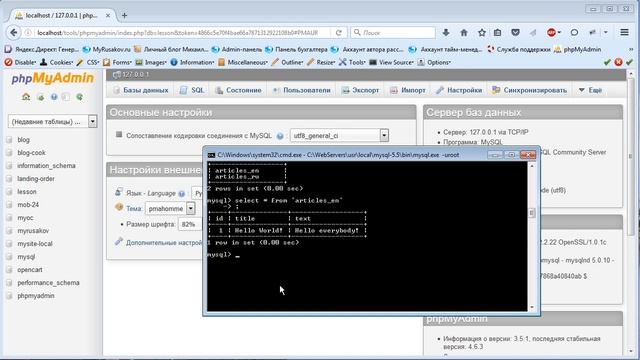Go to the Пользователи tab
This screenshot has height=360, width=640.
(x=302, y=90)
